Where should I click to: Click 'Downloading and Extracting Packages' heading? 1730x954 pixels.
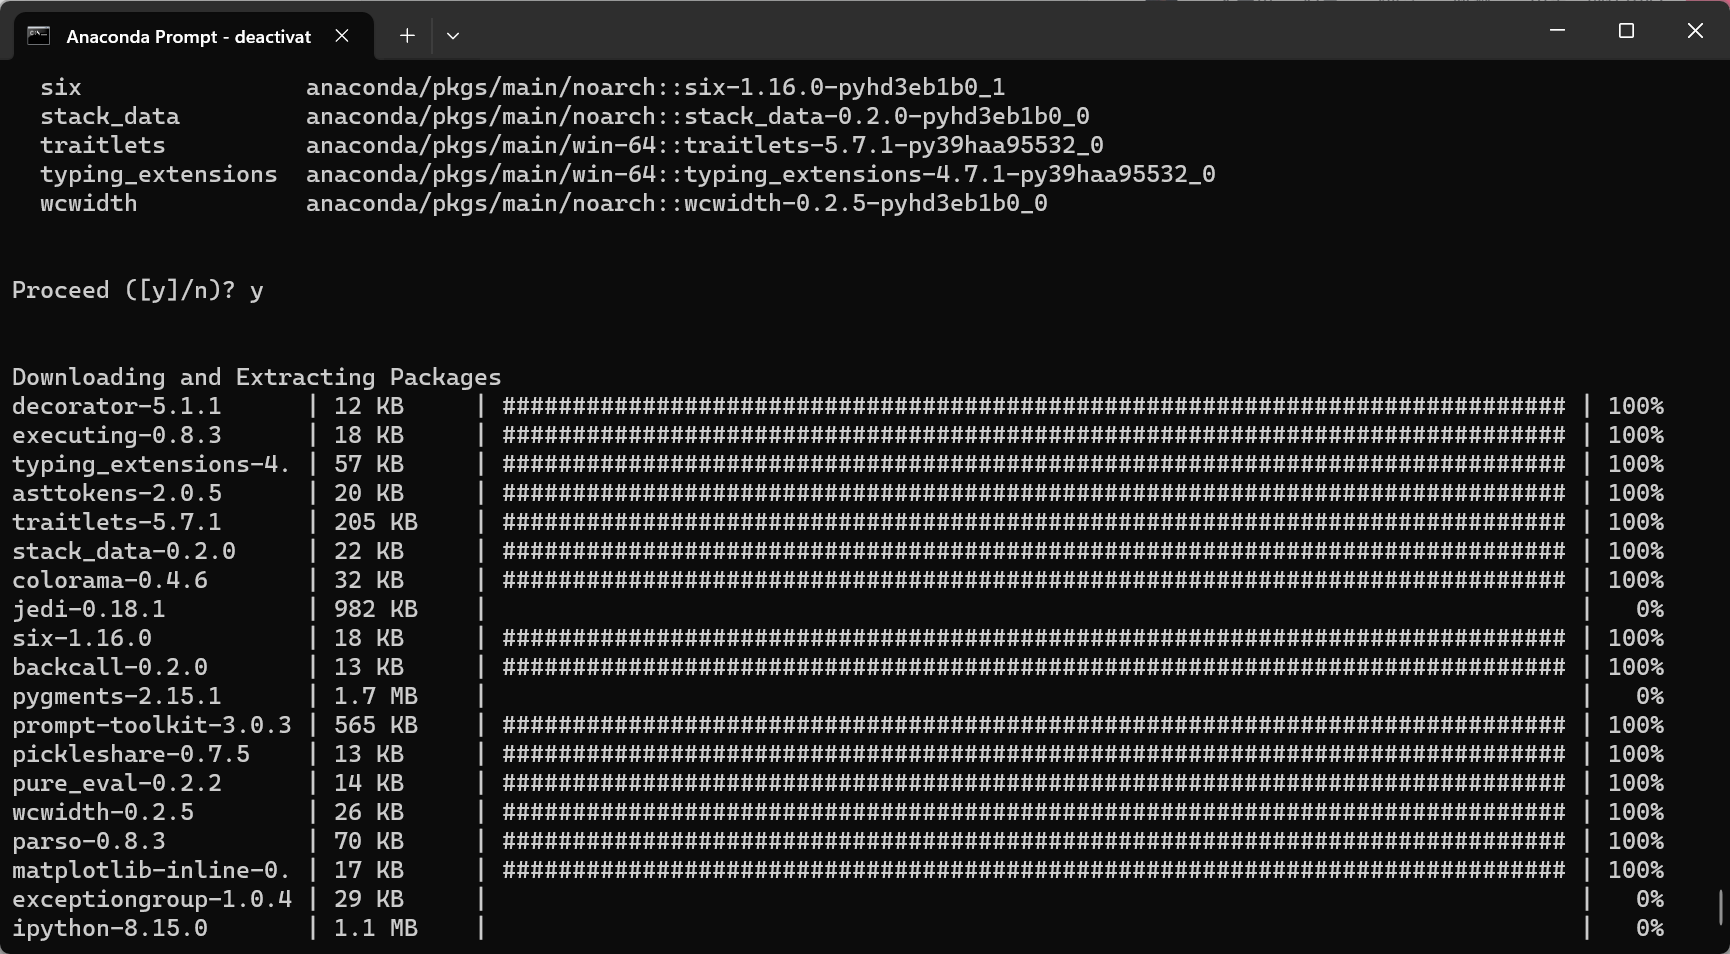pyautogui.click(x=256, y=378)
